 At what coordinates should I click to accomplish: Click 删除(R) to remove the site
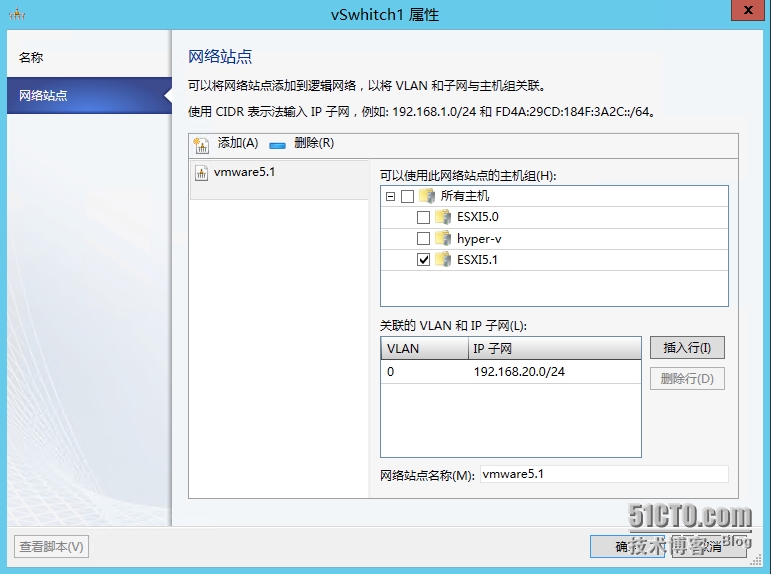(x=314, y=143)
